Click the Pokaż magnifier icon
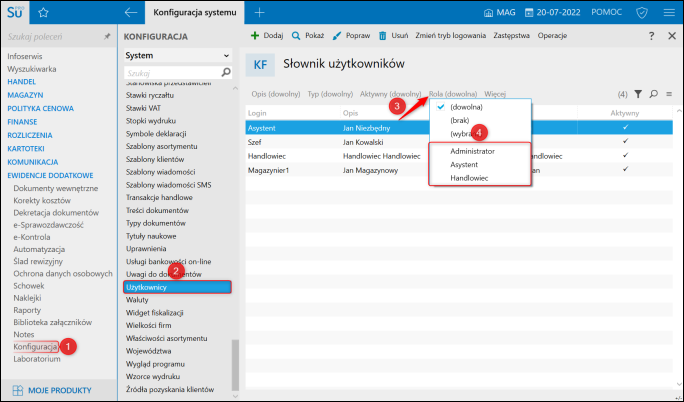 [x=296, y=36]
